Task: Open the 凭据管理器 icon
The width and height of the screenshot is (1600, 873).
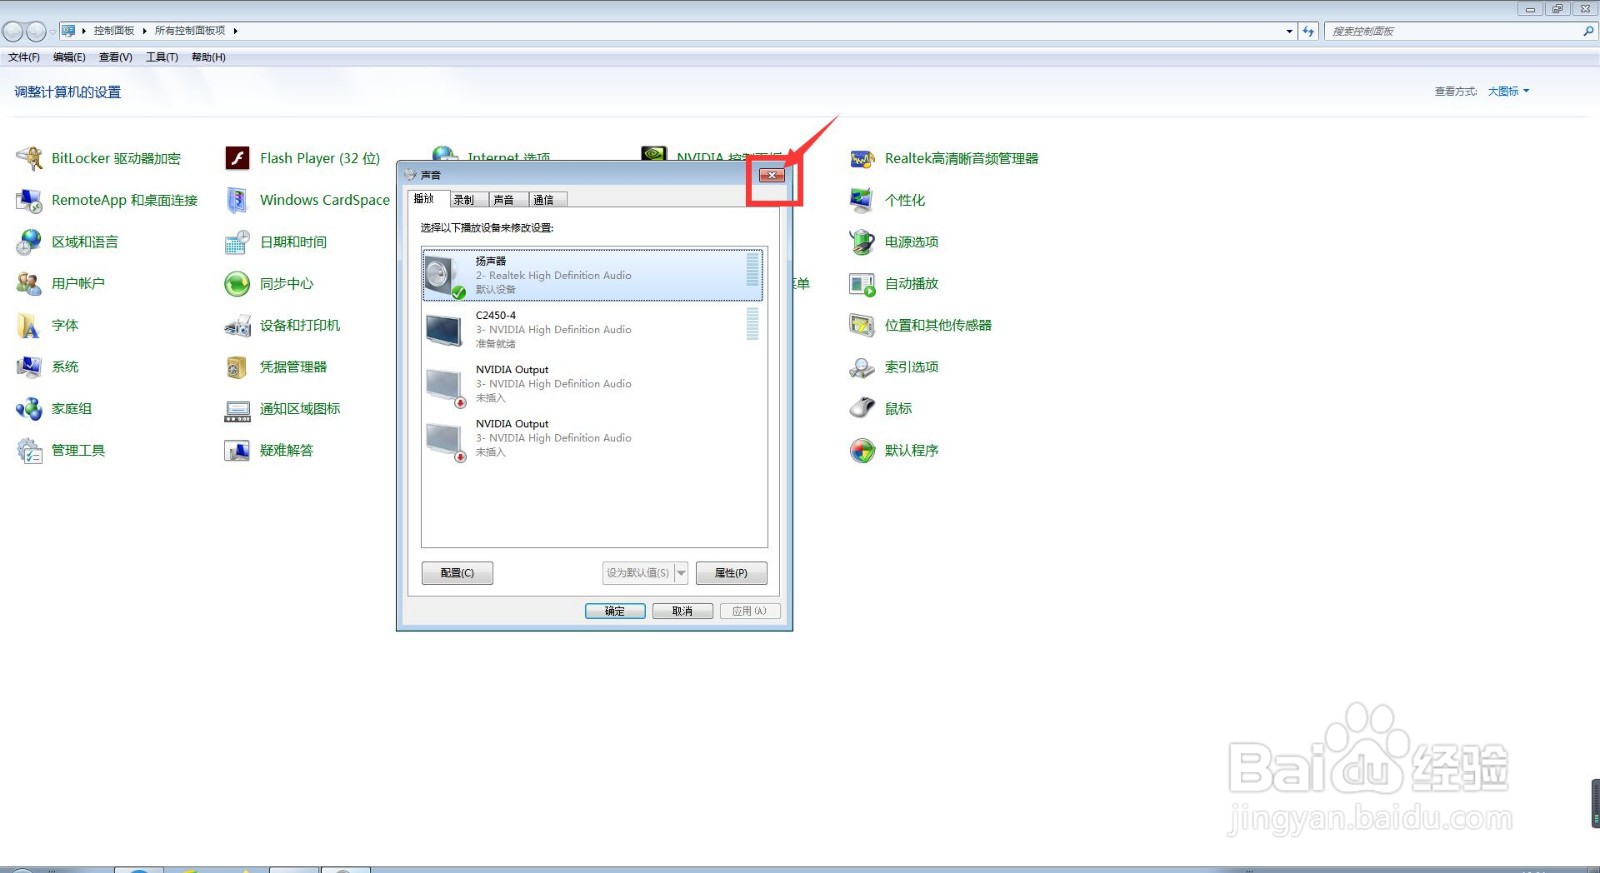Action: (x=237, y=367)
